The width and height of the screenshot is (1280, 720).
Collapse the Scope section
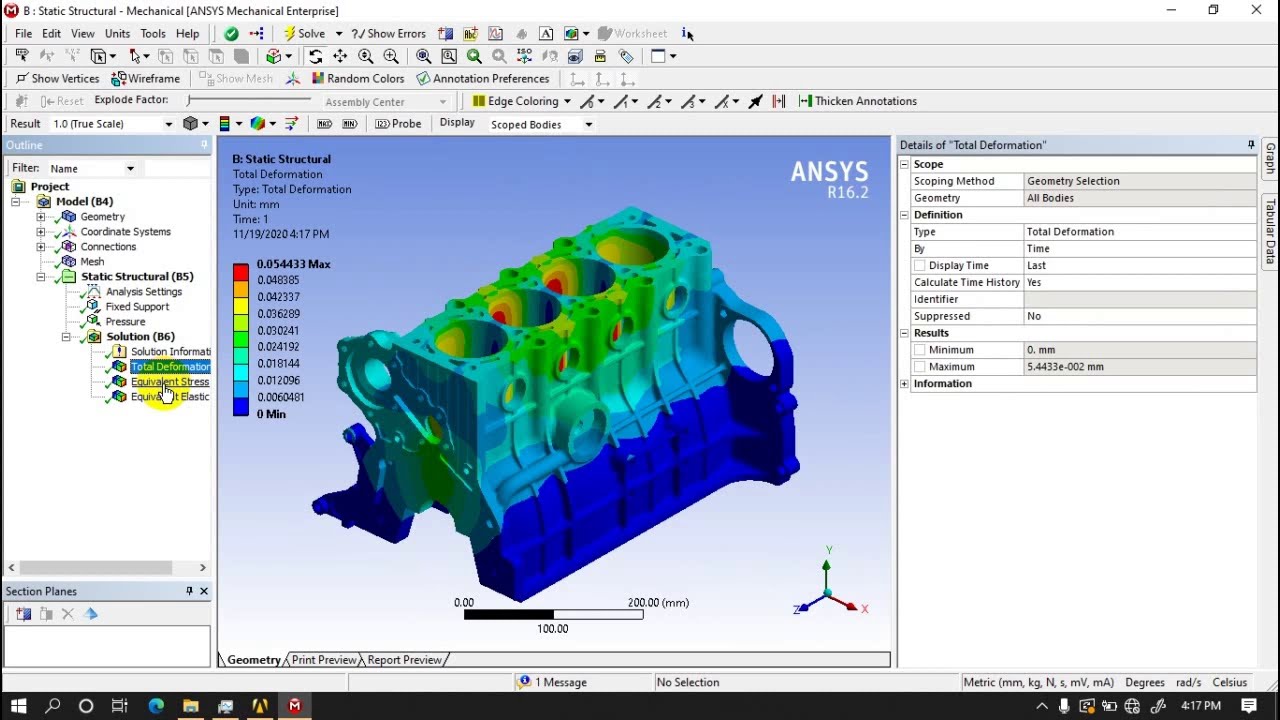coord(904,164)
